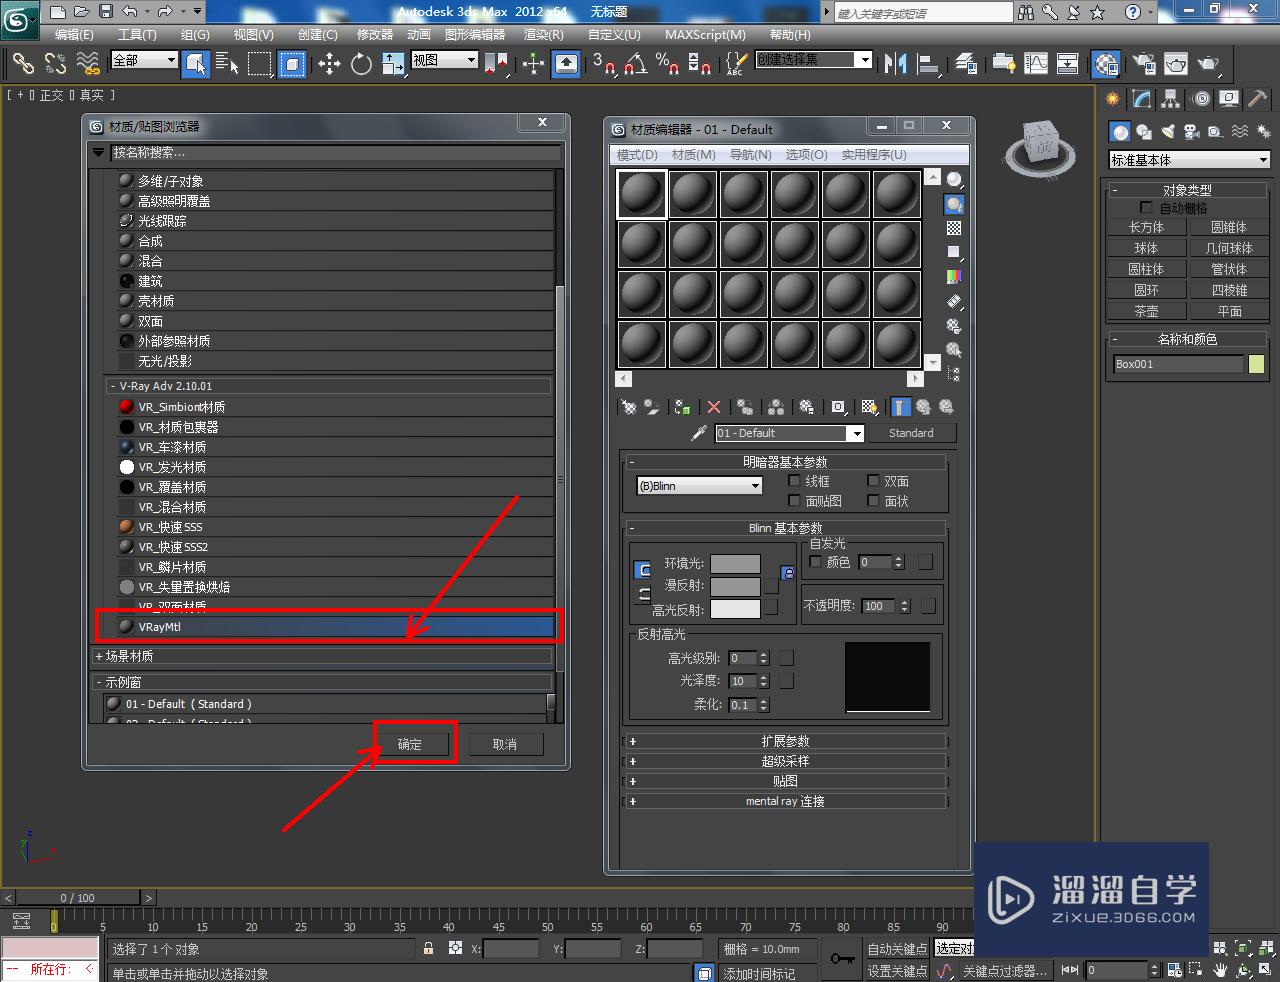Screen dimensions: 1280x982
Task: Click the Material Editor toolbar icon
Action: 1106,64
